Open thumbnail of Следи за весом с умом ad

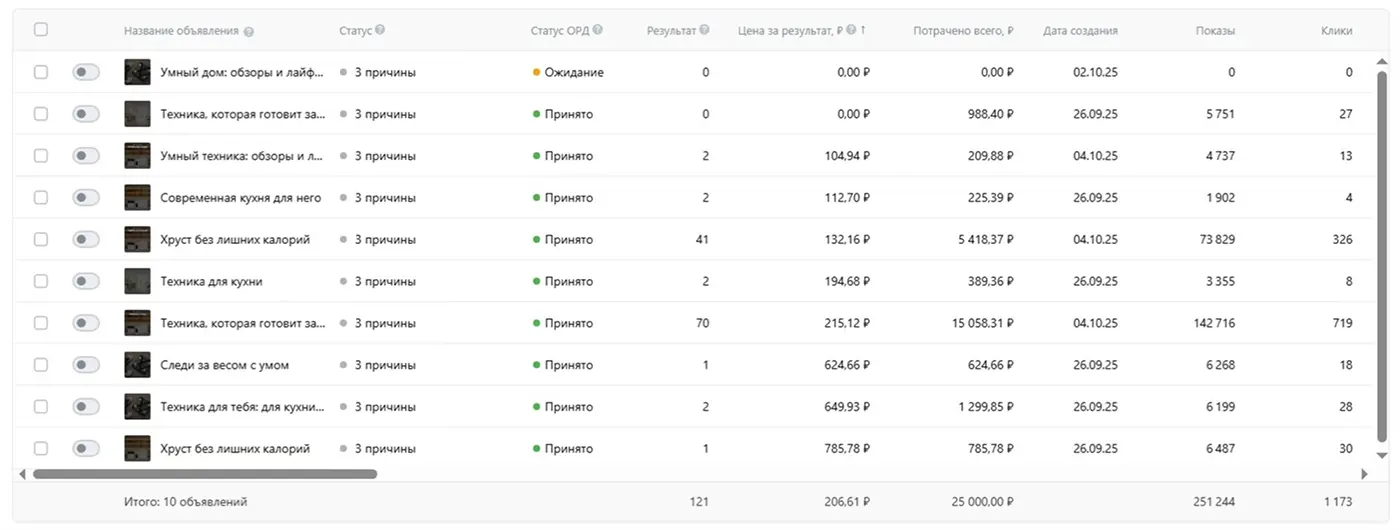pos(137,365)
